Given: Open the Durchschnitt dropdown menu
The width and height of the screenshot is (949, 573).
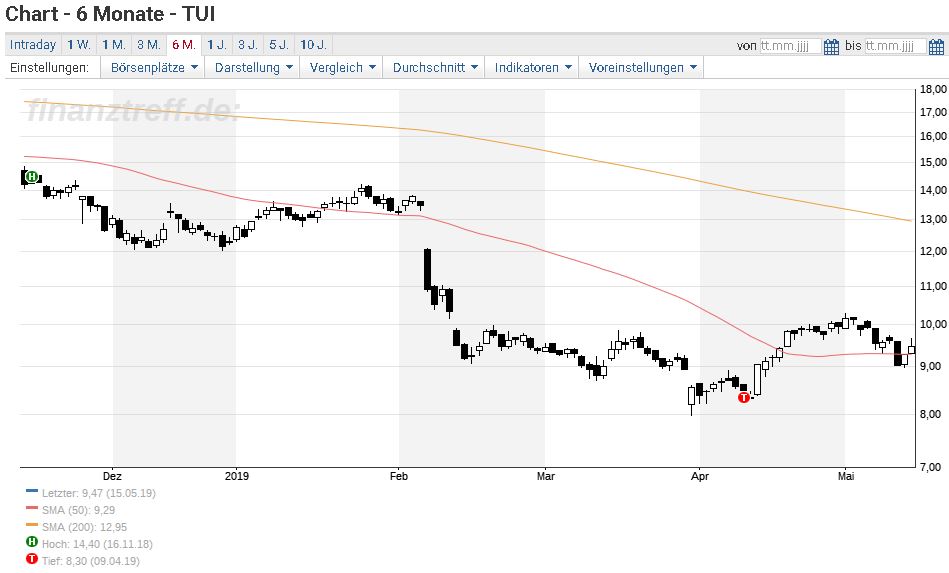Looking at the screenshot, I should click(435, 67).
